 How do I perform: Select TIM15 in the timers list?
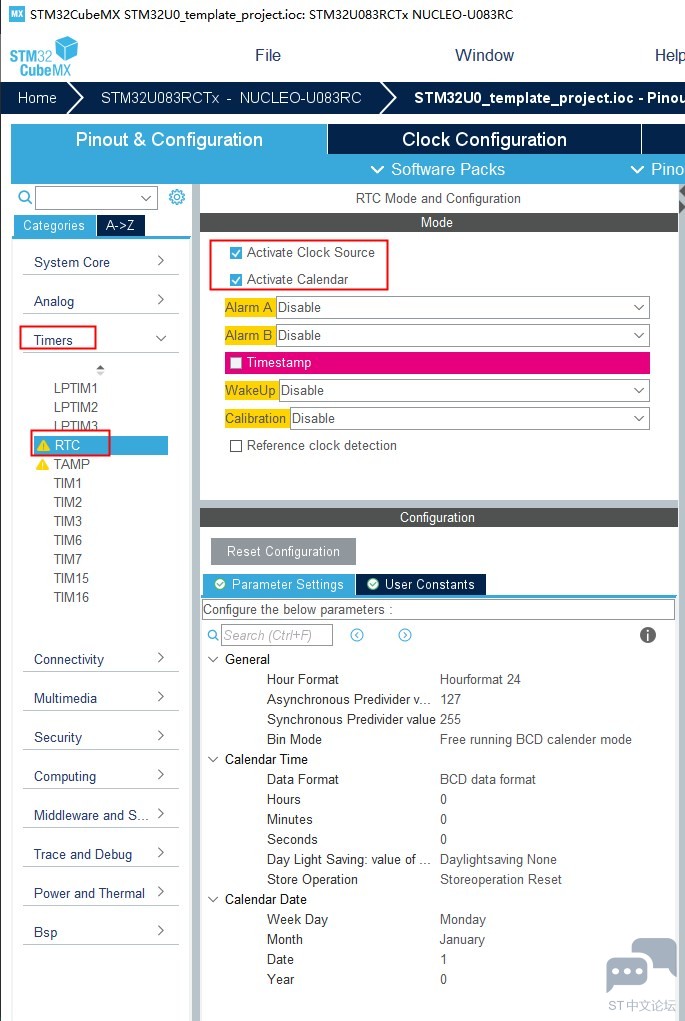(71, 578)
